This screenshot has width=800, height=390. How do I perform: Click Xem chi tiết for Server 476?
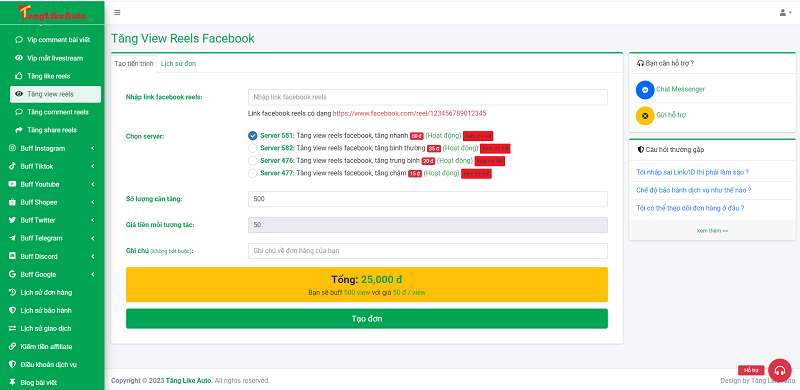click(x=490, y=161)
